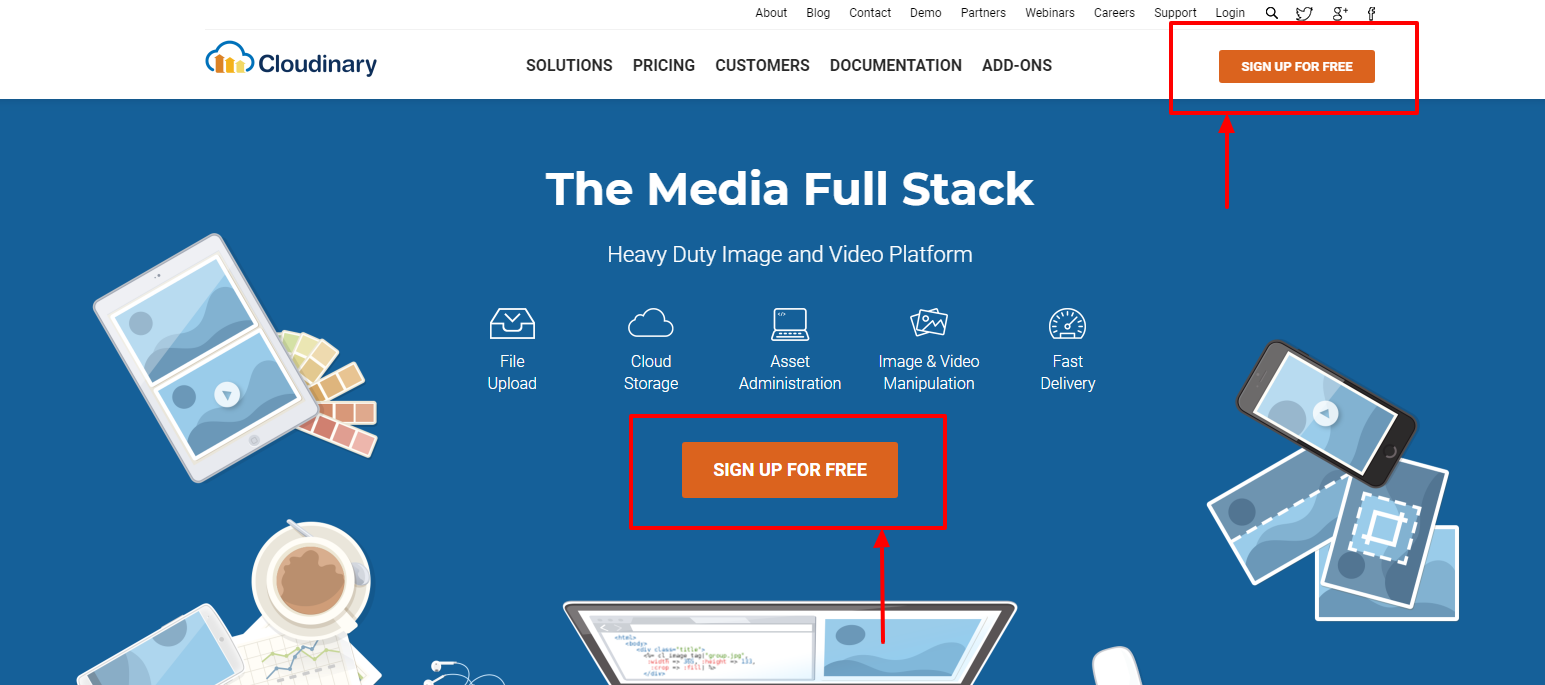
Task: Open the Login link
Action: [x=1230, y=13]
